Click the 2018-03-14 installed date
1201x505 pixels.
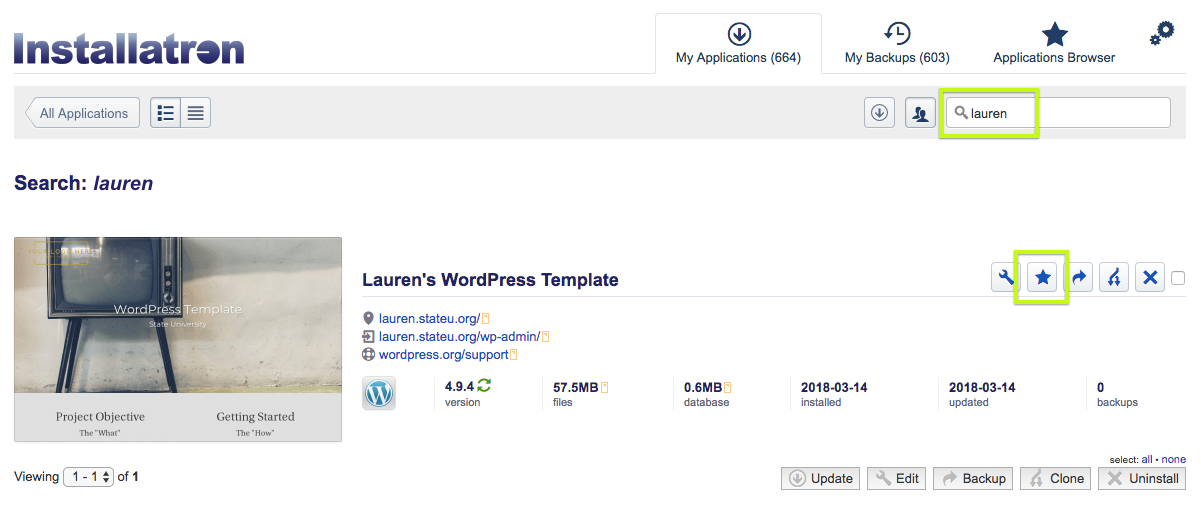pyautogui.click(x=834, y=387)
